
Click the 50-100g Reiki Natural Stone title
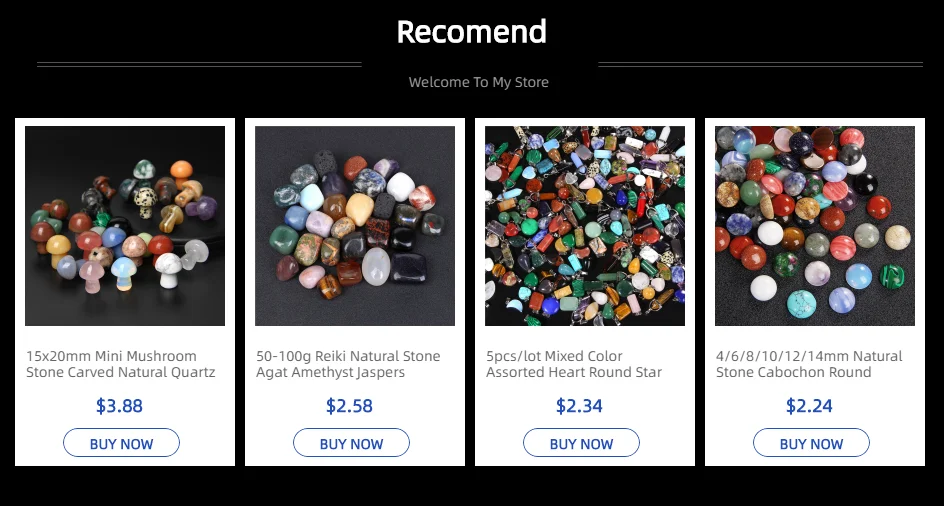[x=348, y=364]
